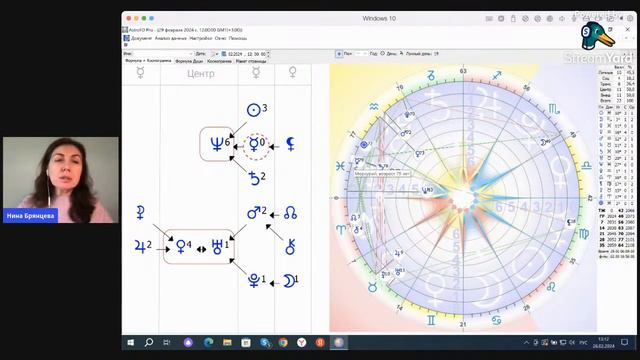
Task: Click the North Node symbol in formula
Action: pos(290,213)
